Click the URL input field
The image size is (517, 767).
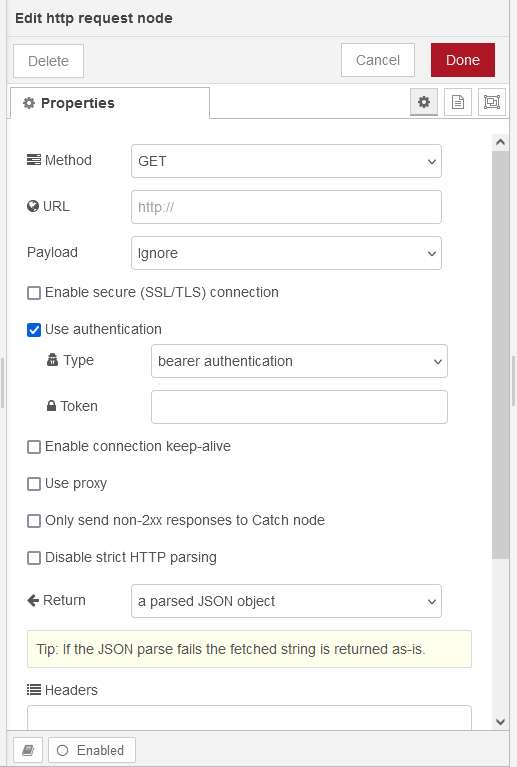coord(286,207)
